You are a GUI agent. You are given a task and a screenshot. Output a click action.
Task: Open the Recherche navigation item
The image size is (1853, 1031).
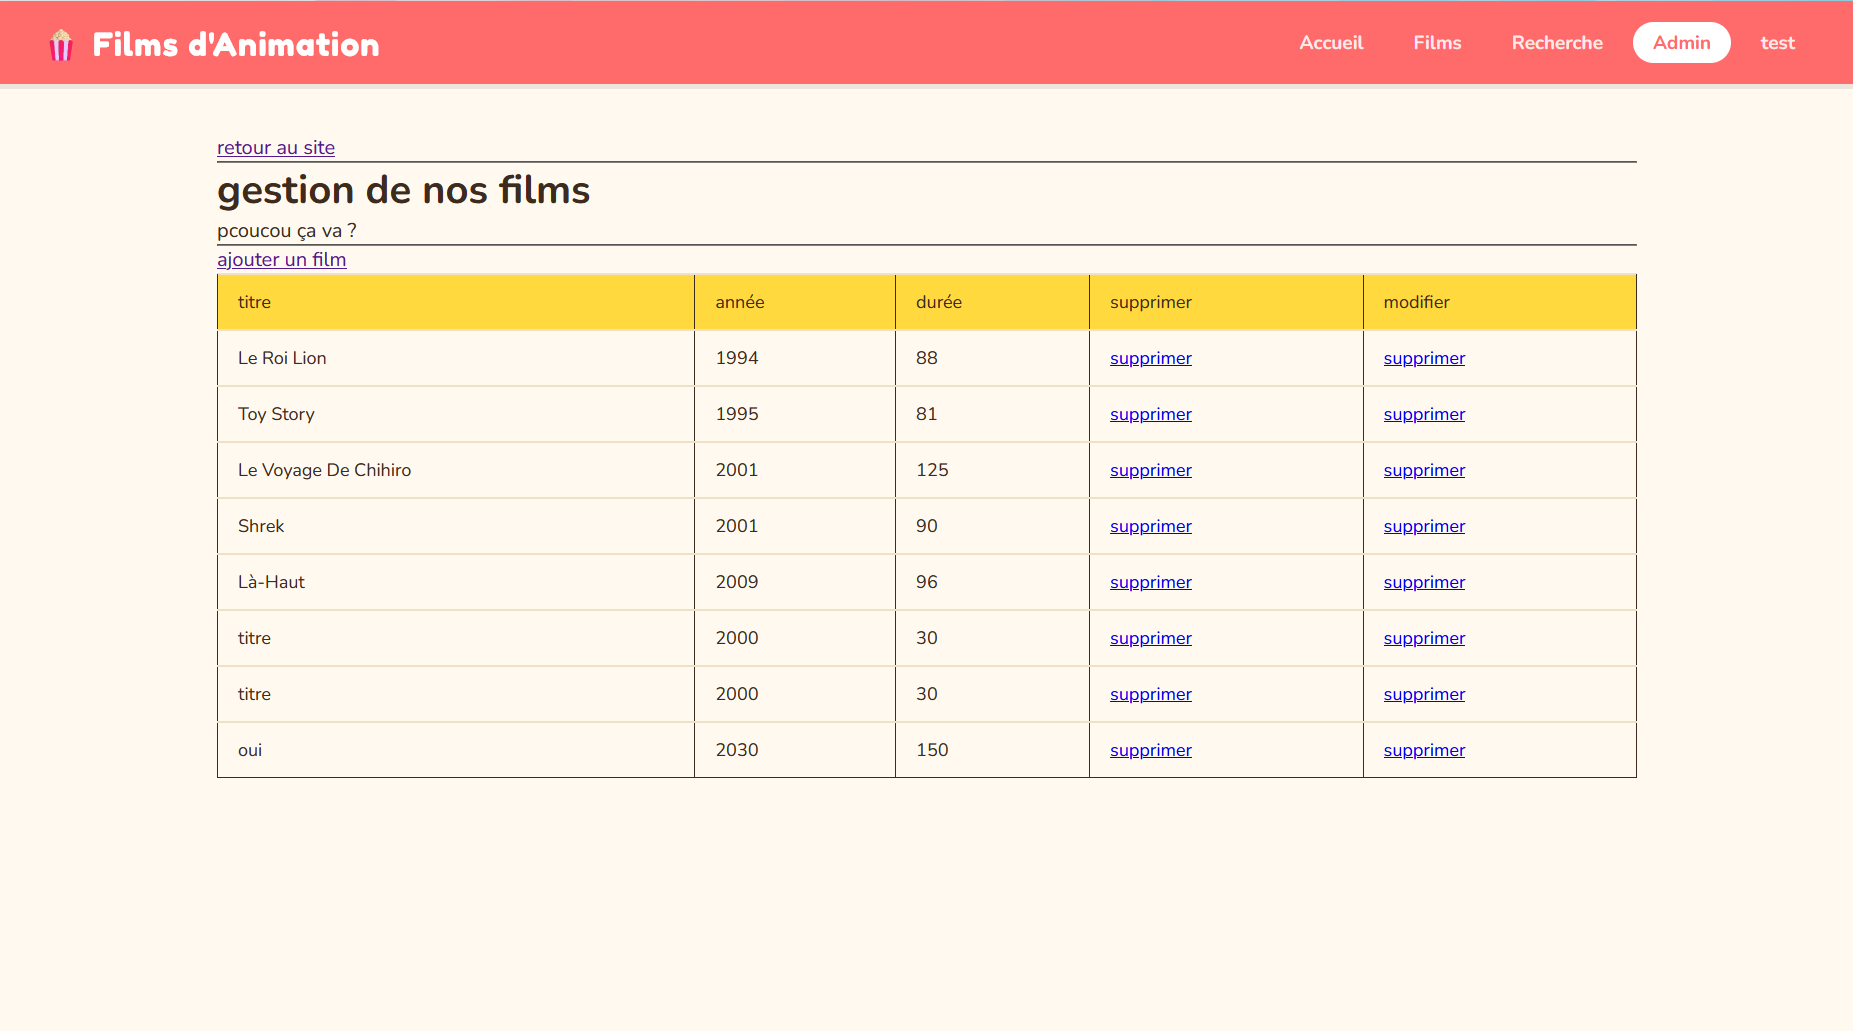[1557, 43]
